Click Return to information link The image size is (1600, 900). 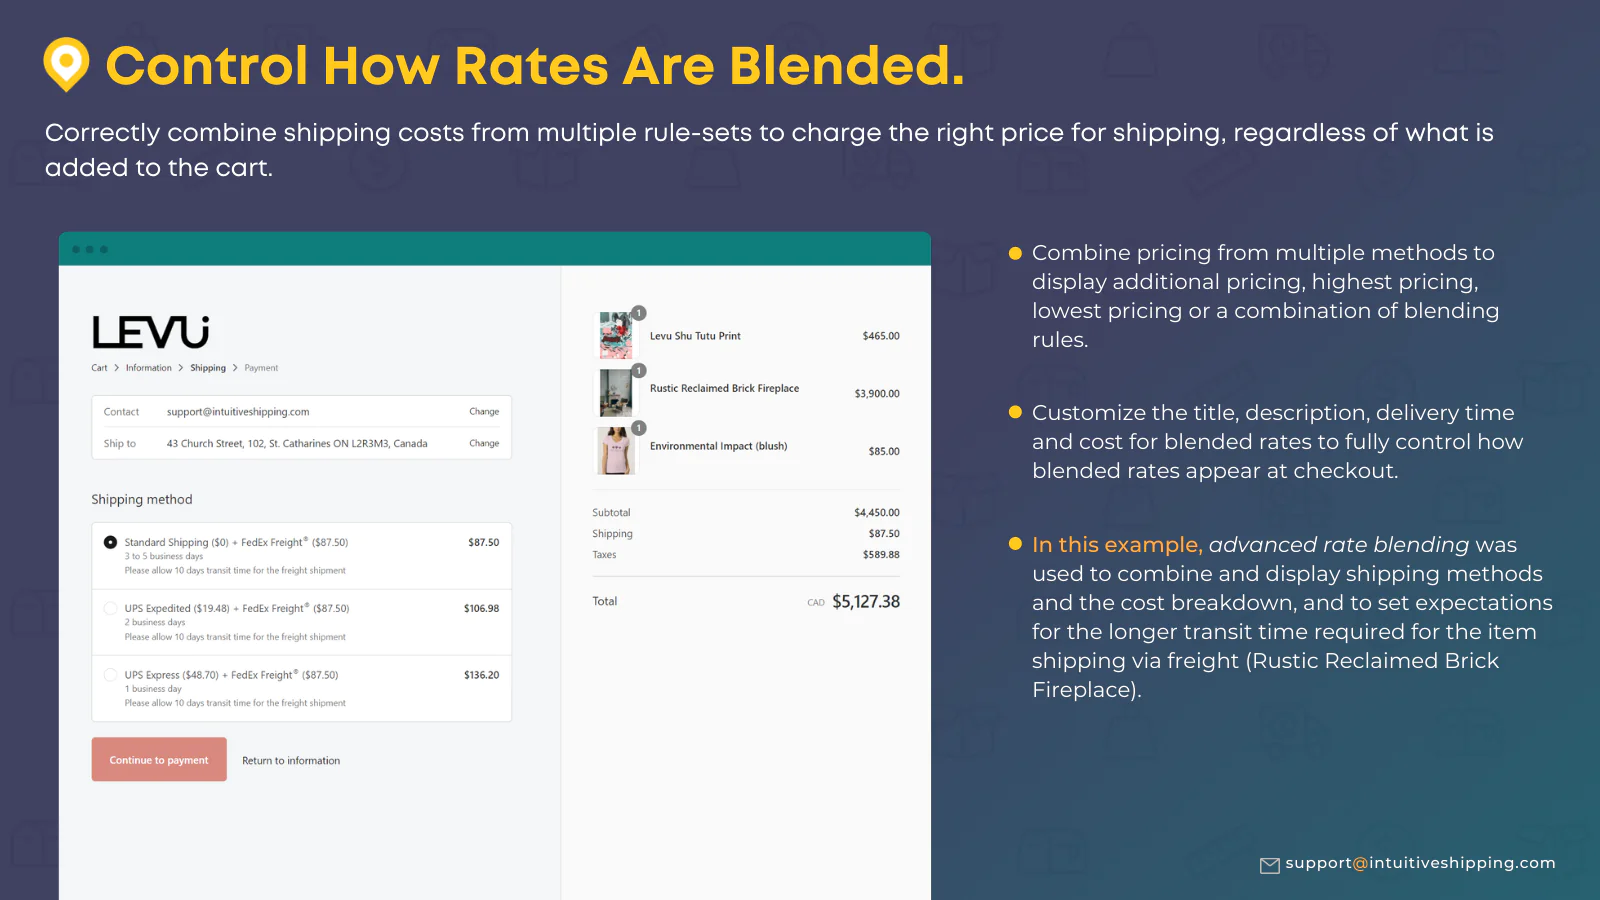(291, 761)
